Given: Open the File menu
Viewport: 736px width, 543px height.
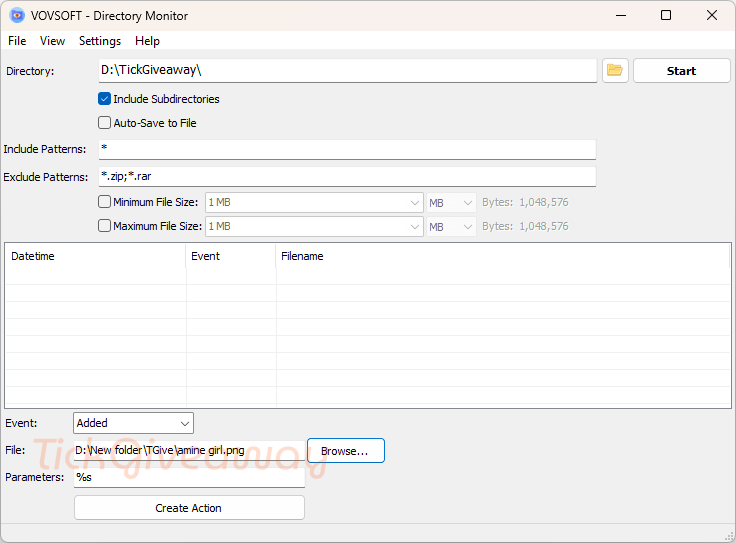Looking at the screenshot, I should click(x=17, y=41).
